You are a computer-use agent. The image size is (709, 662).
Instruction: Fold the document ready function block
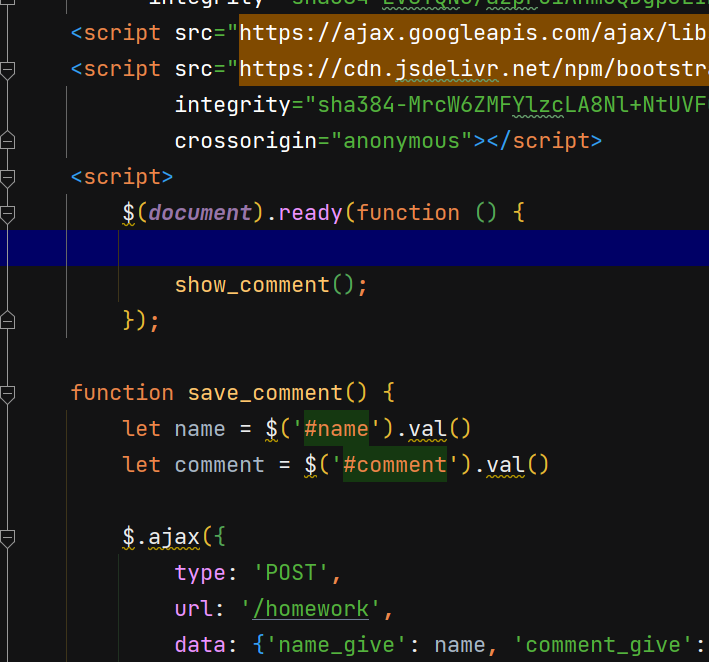pyautogui.click(x=7, y=213)
